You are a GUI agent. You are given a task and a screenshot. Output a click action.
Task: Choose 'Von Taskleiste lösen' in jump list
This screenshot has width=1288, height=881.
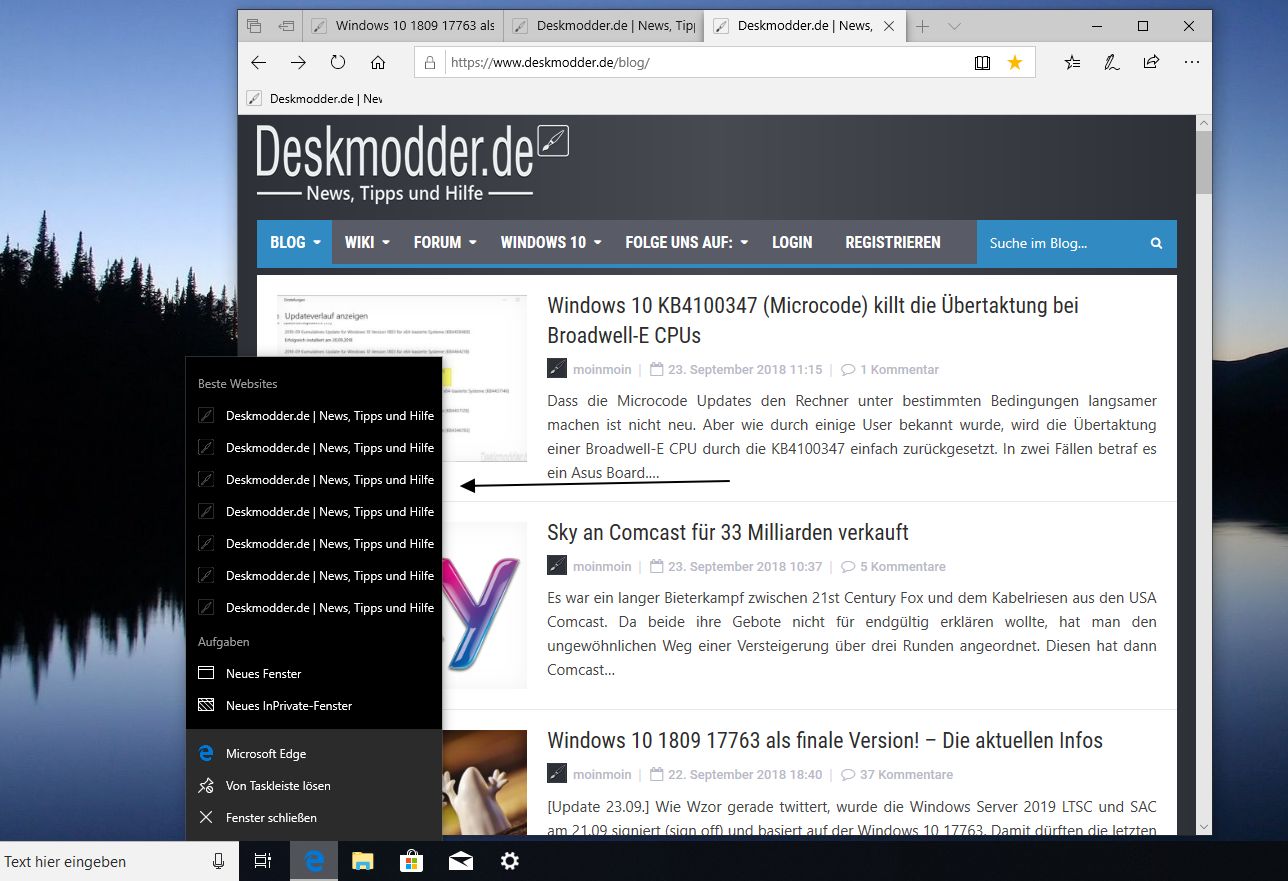314,786
